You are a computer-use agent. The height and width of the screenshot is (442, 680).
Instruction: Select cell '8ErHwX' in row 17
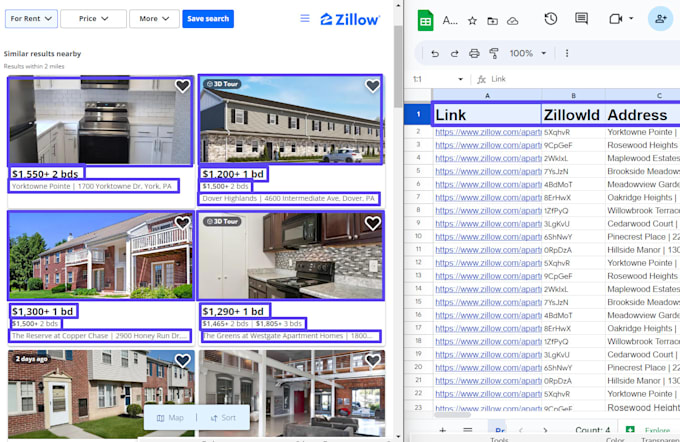point(573,328)
